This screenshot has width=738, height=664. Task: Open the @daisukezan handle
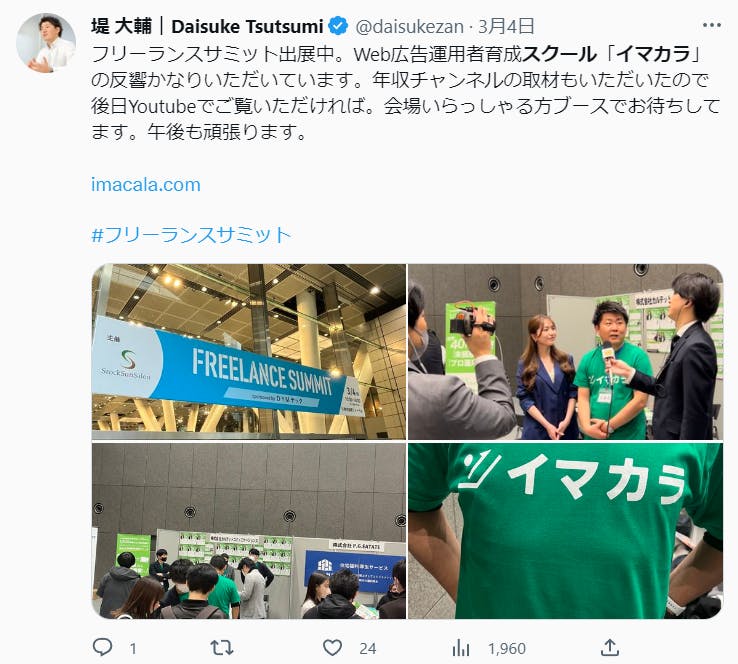(409, 27)
